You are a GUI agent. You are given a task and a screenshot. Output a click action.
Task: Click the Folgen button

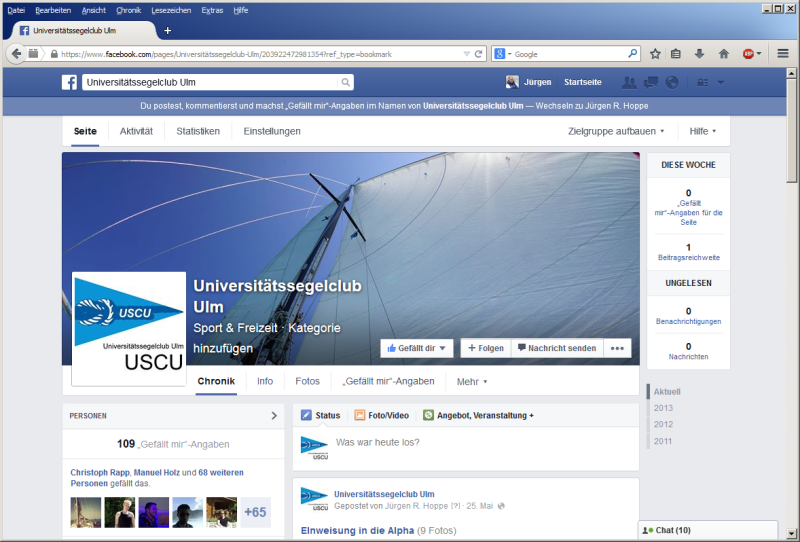[486, 348]
